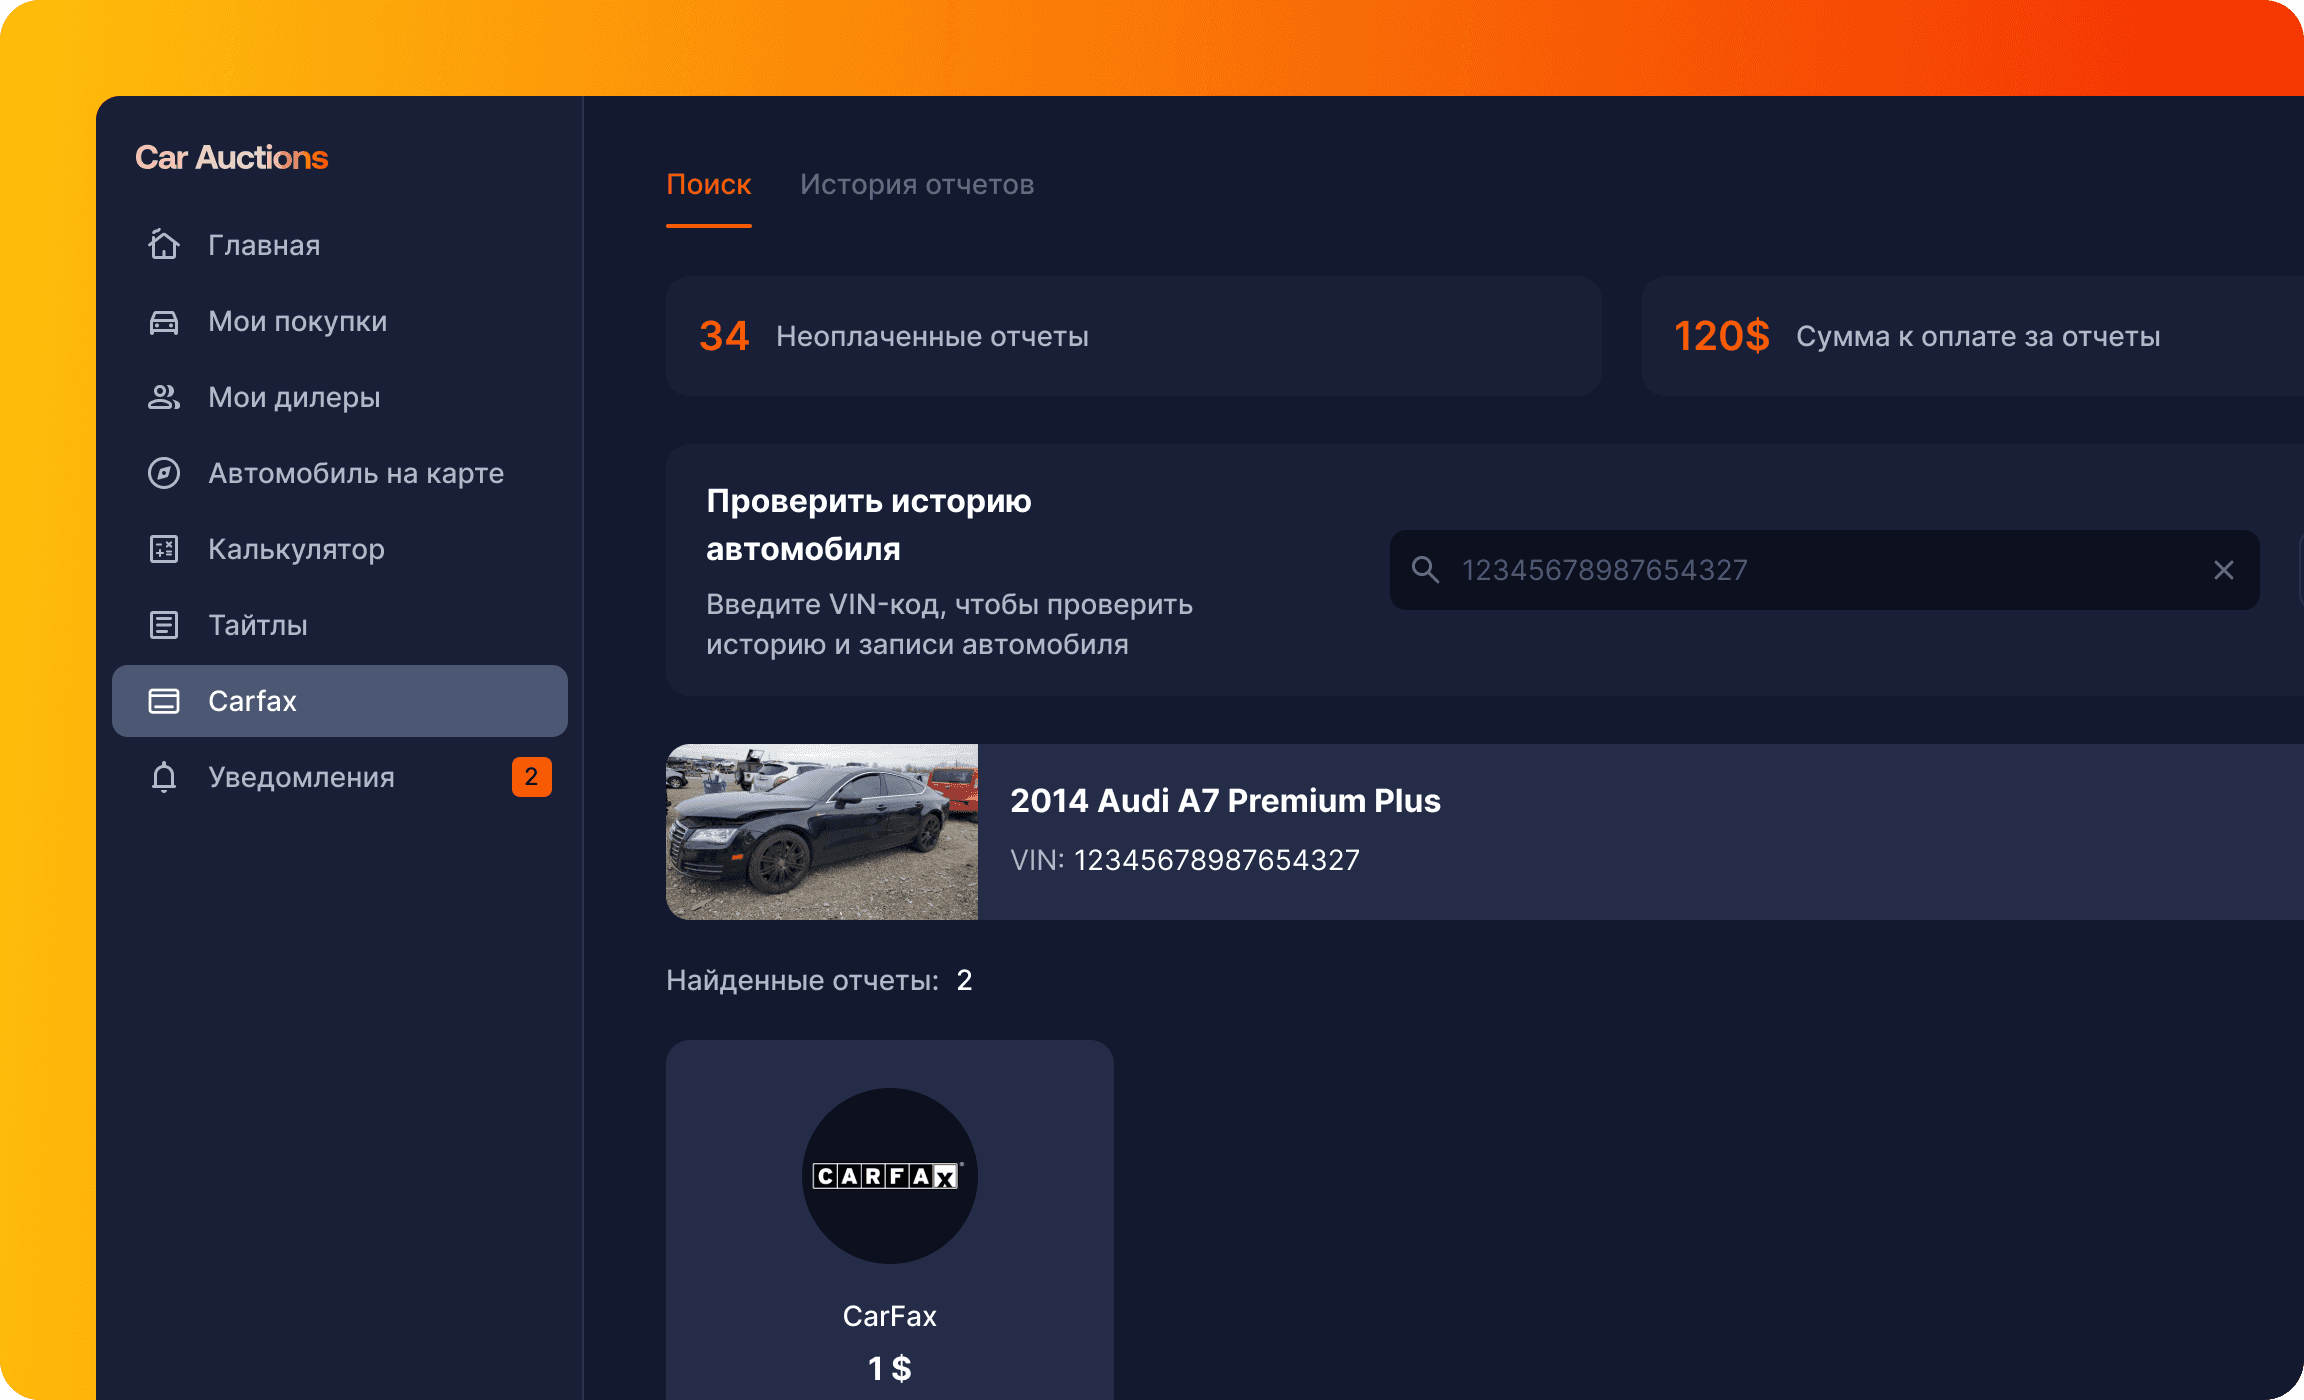The width and height of the screenshot is (2304, 1400).
Task: Select the Поиск tab
Action: point(709,184)
